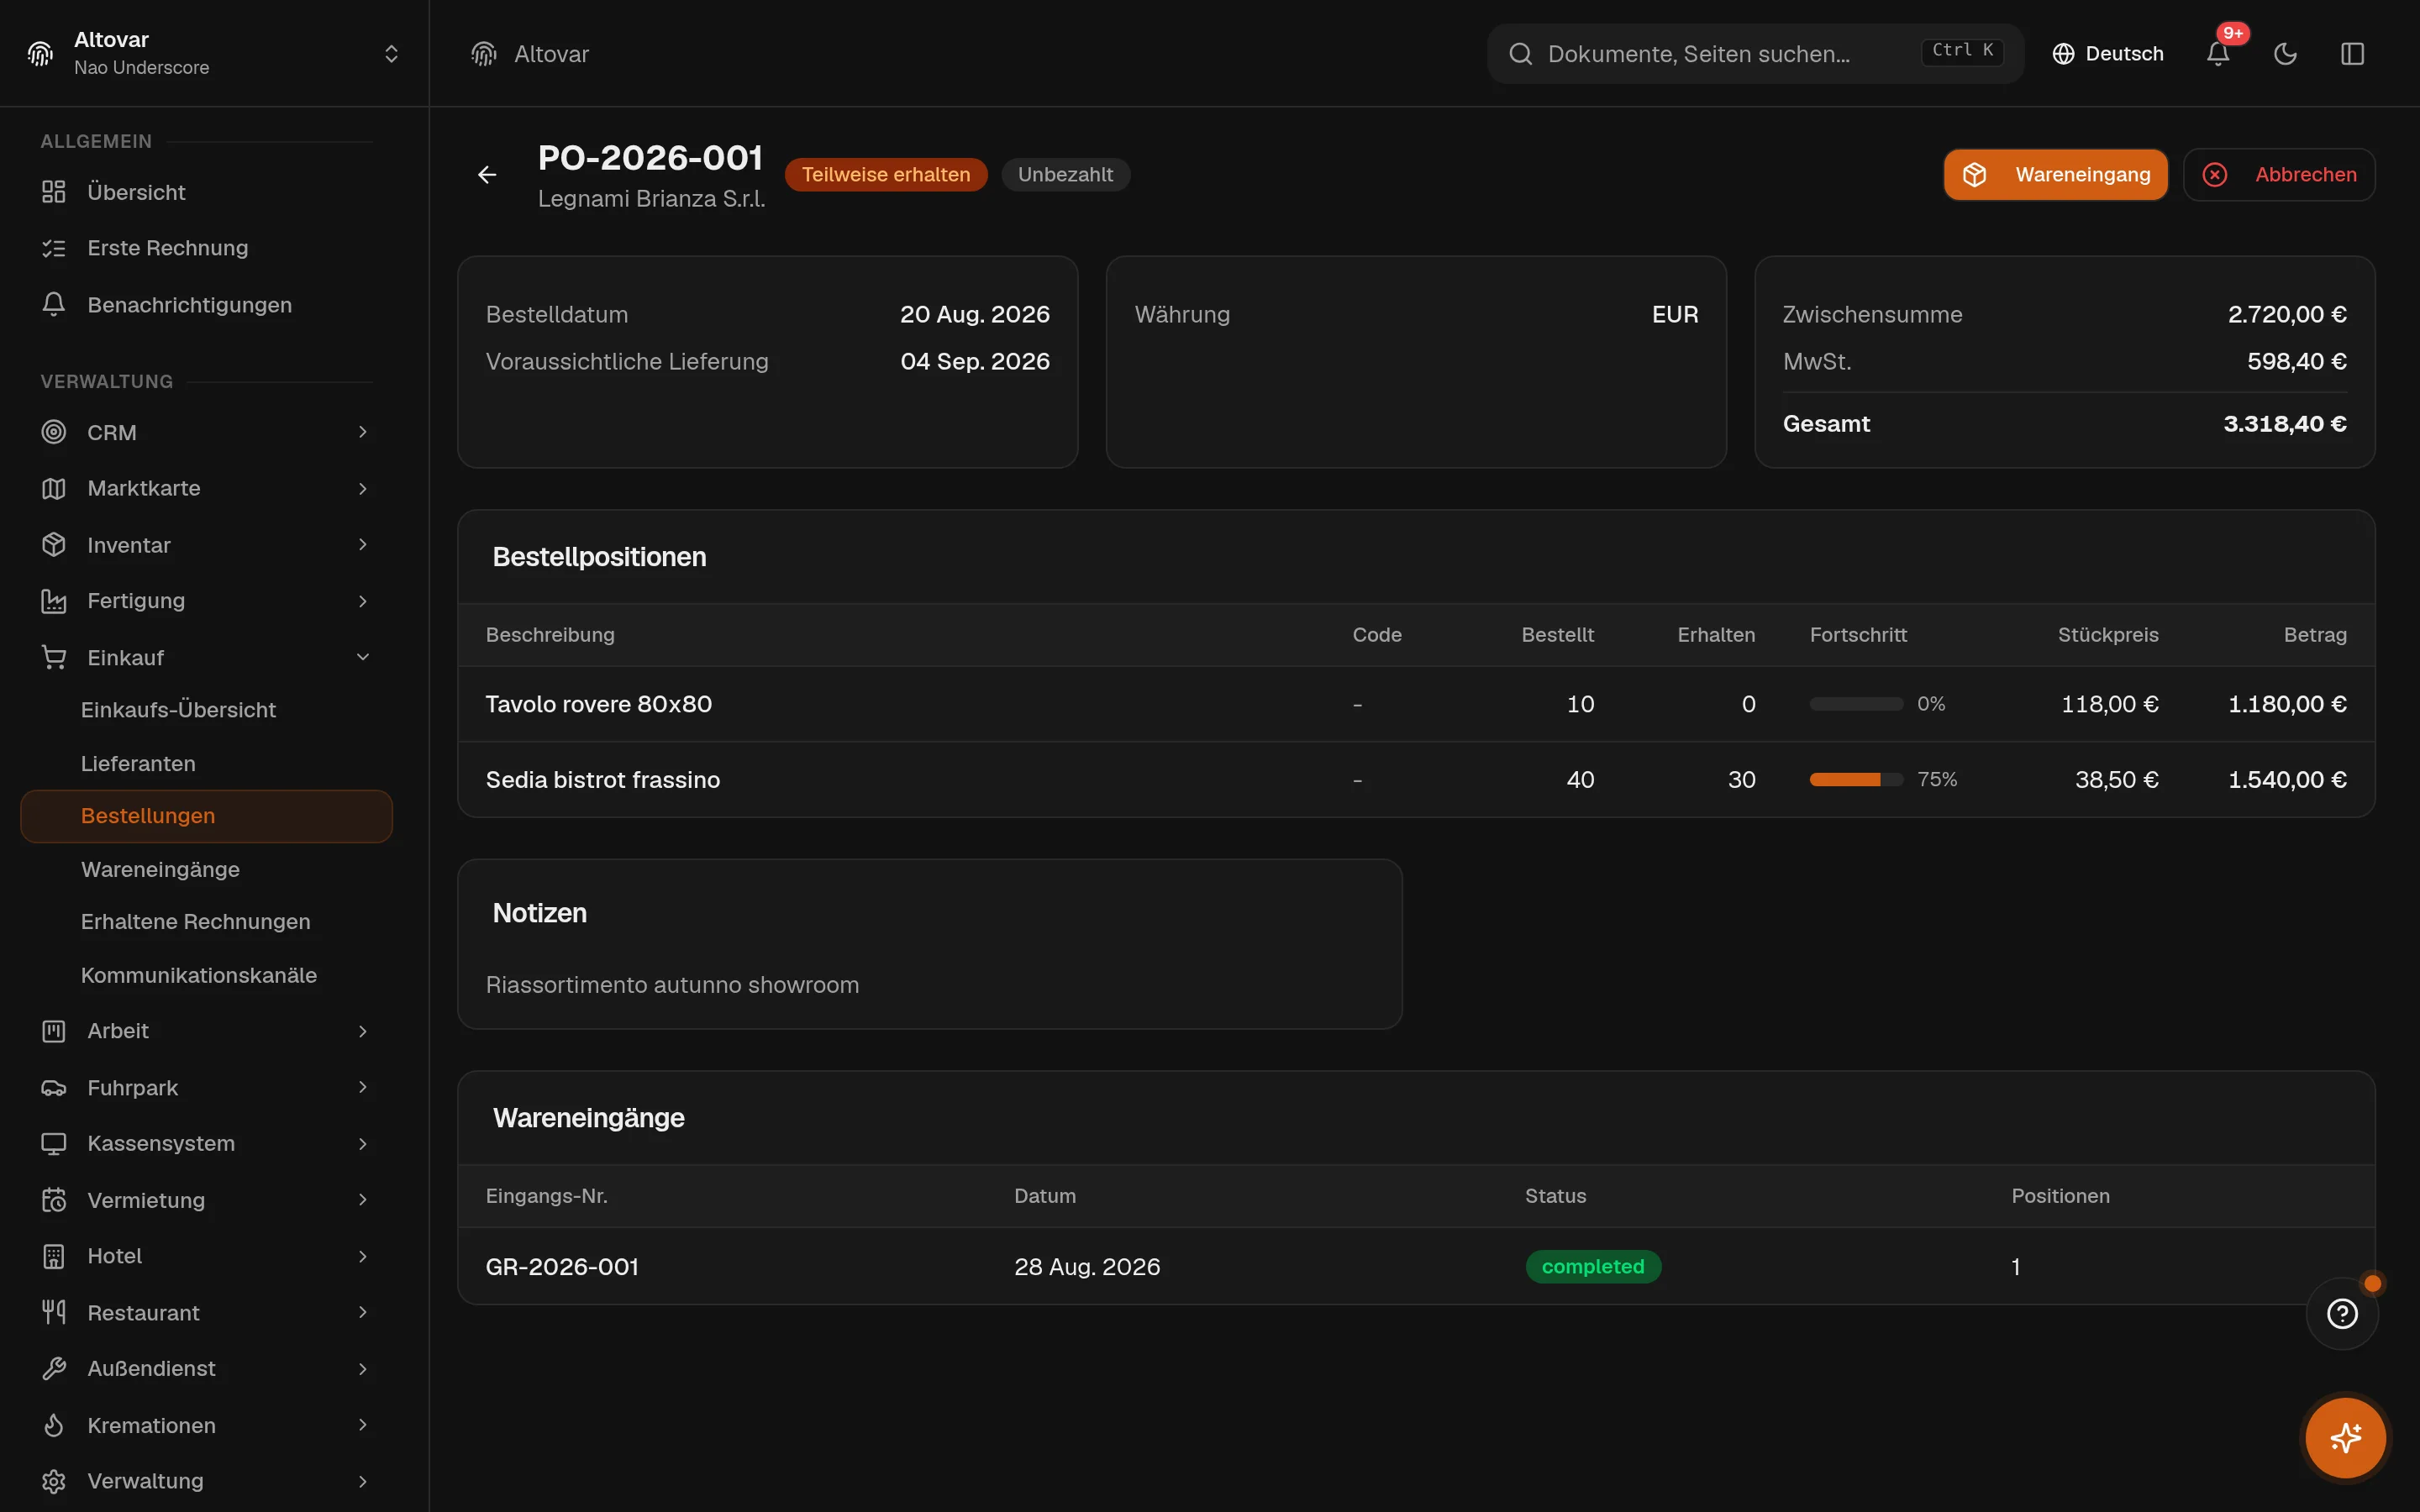Image resolution: width=2420 pixels, height=1512 pixels.
Task: Open the AI sparkle assistant button
Action: tap(2345, 1438)
